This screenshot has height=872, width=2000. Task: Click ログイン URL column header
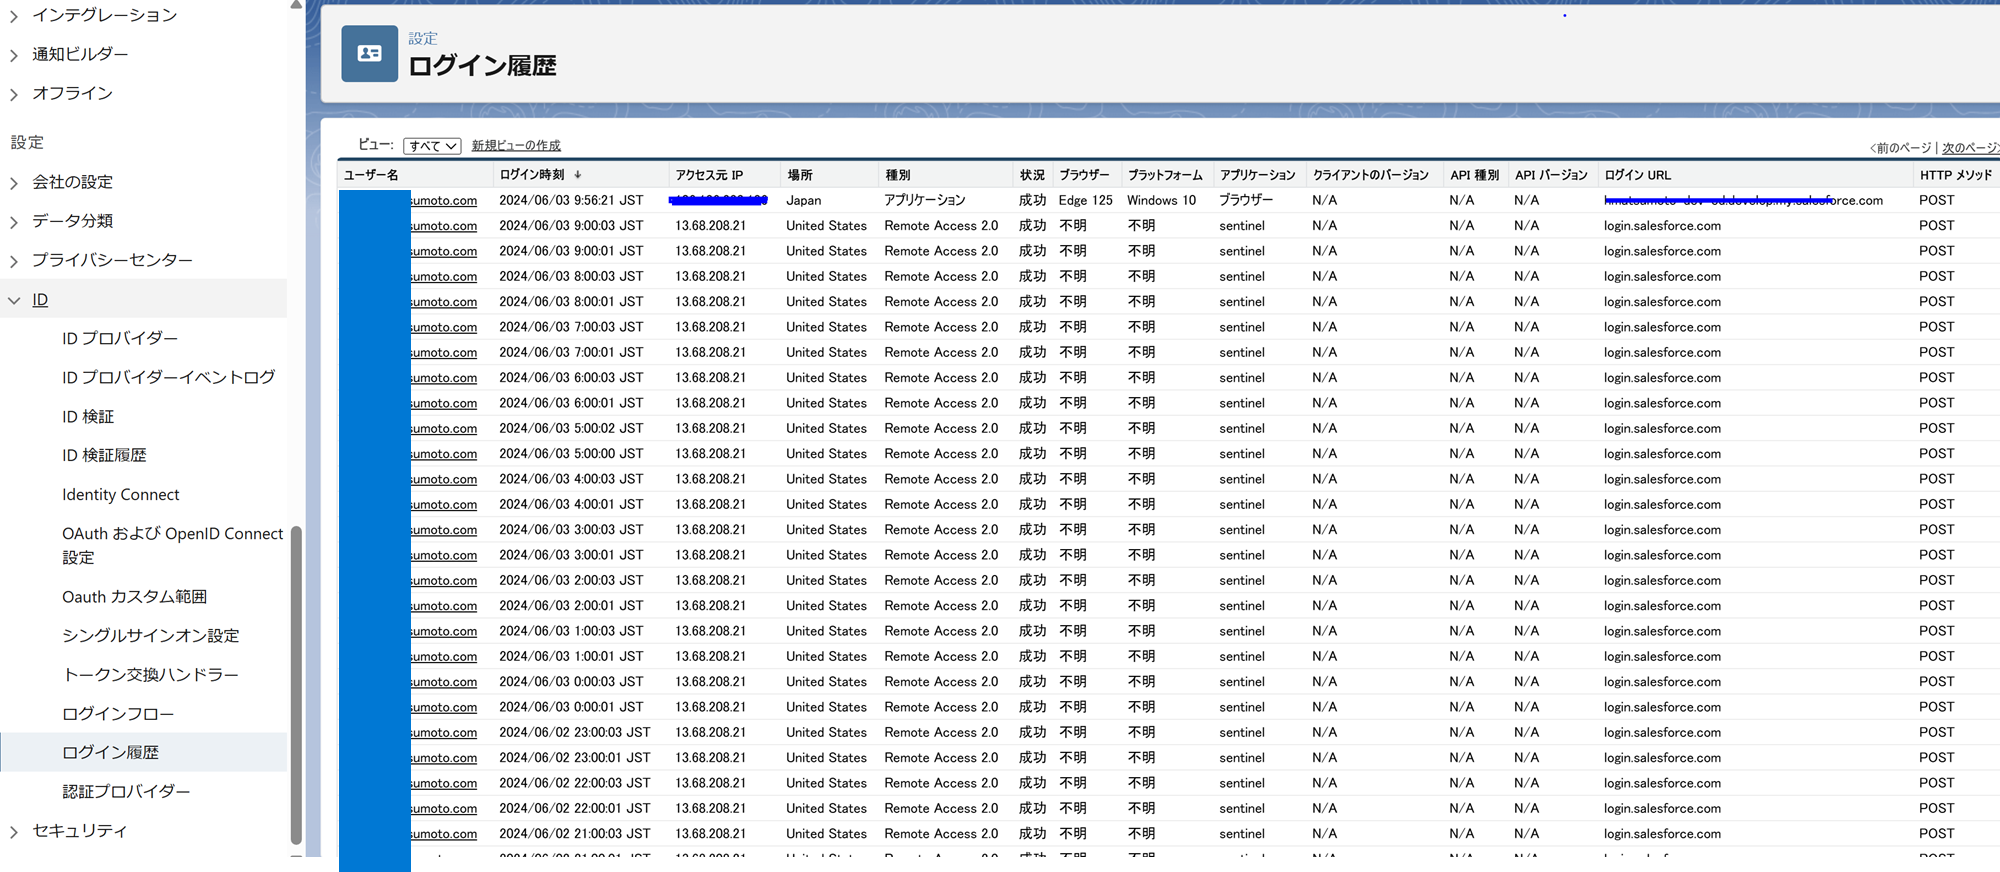click(x=1638, y=175)
